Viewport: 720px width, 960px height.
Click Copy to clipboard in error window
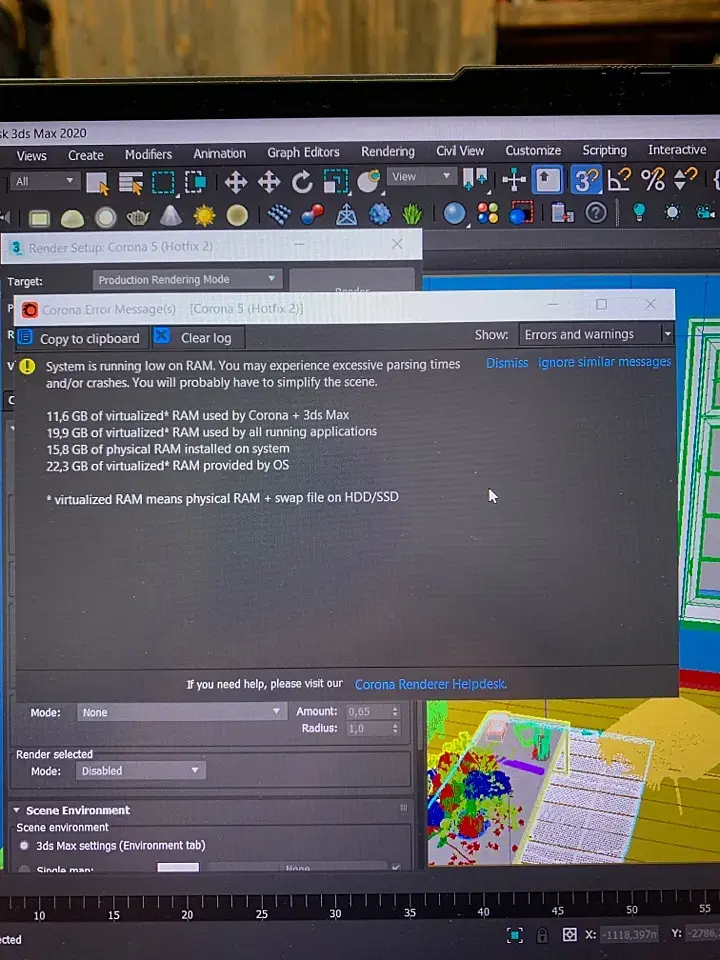point(81,339)
